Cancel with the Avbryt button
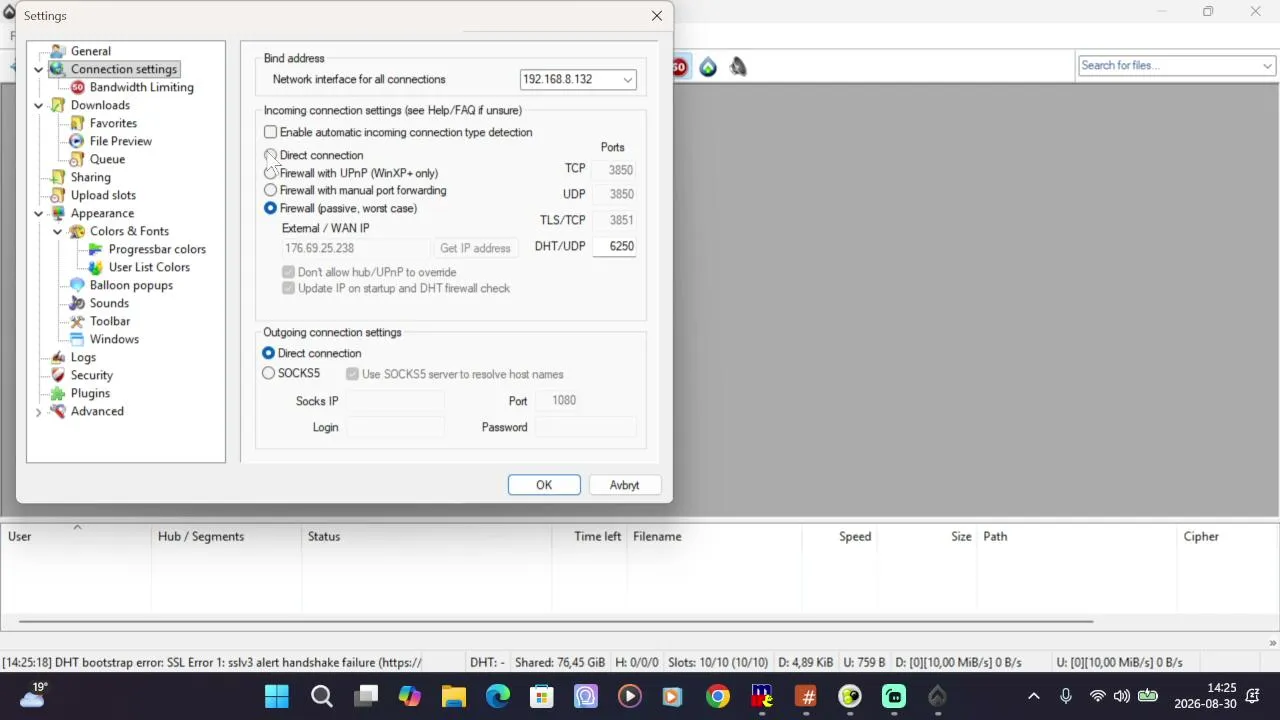Image resolution: width=1280 pixels, height=720 pixels. (x=624, y=485)
